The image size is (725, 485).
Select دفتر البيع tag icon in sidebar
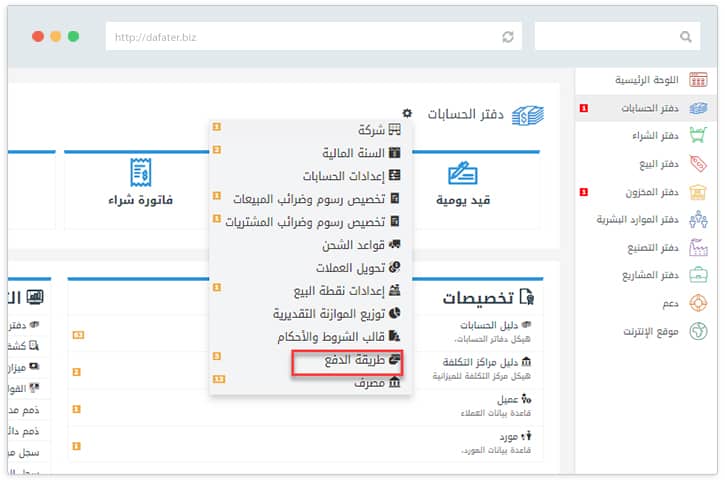click(698, 163)
